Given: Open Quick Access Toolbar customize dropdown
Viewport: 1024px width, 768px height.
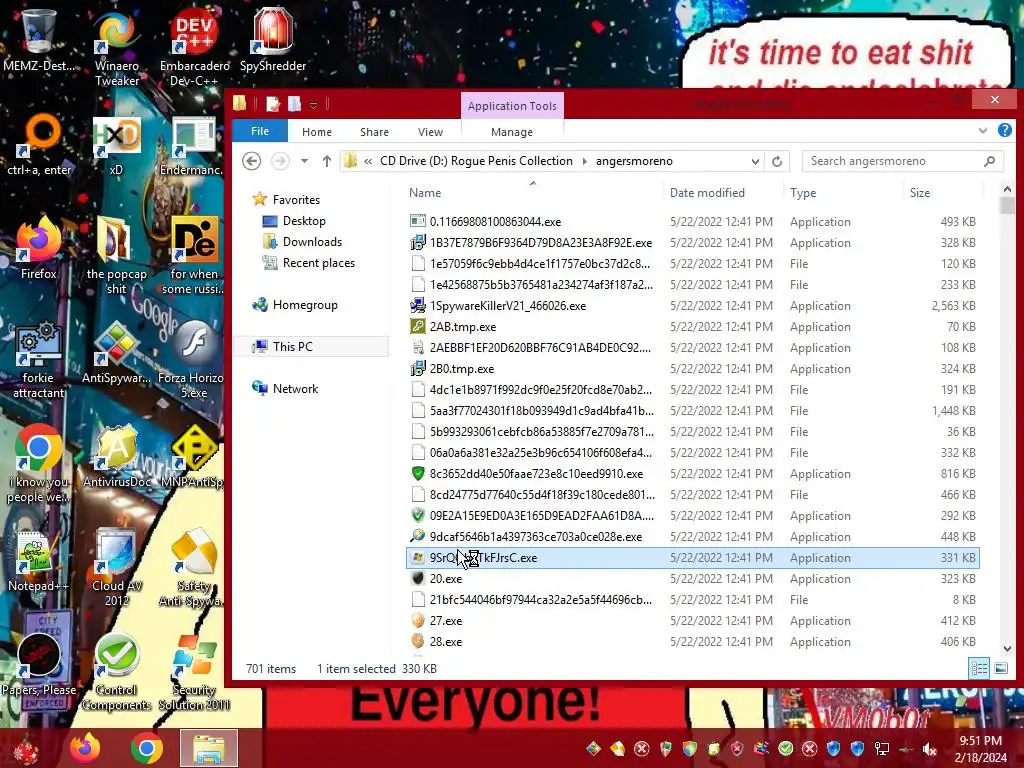Looking at the screenshot, I should pyautogui.click(x=313, y=104).
